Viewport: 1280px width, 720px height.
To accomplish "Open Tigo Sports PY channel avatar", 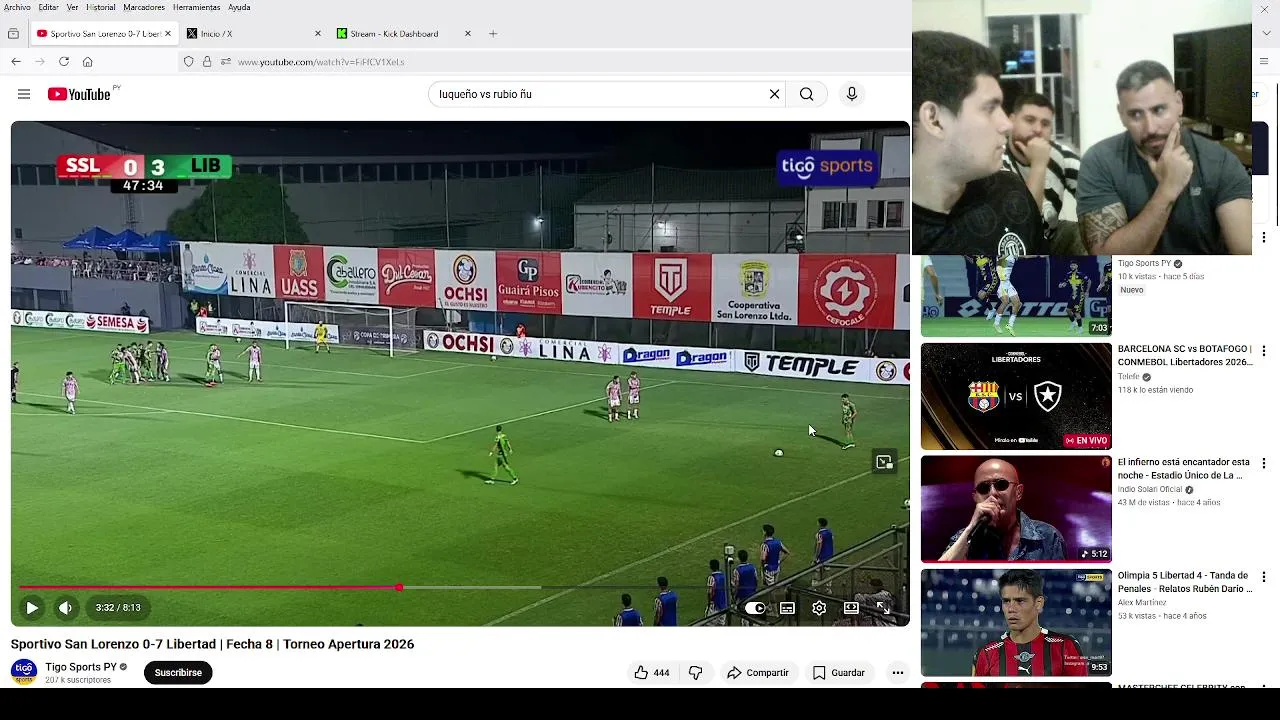I will (x=24, y=672).
